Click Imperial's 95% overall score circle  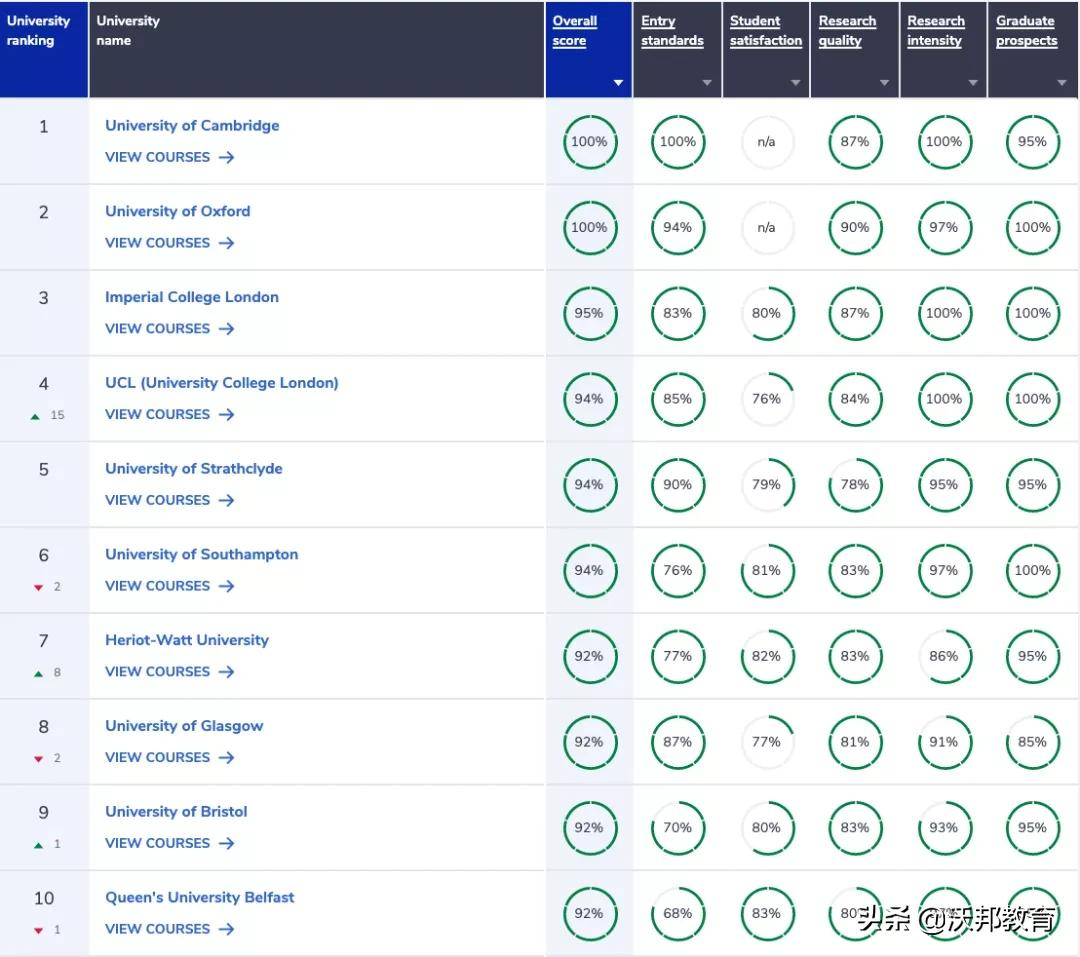(x=590, y=313)
